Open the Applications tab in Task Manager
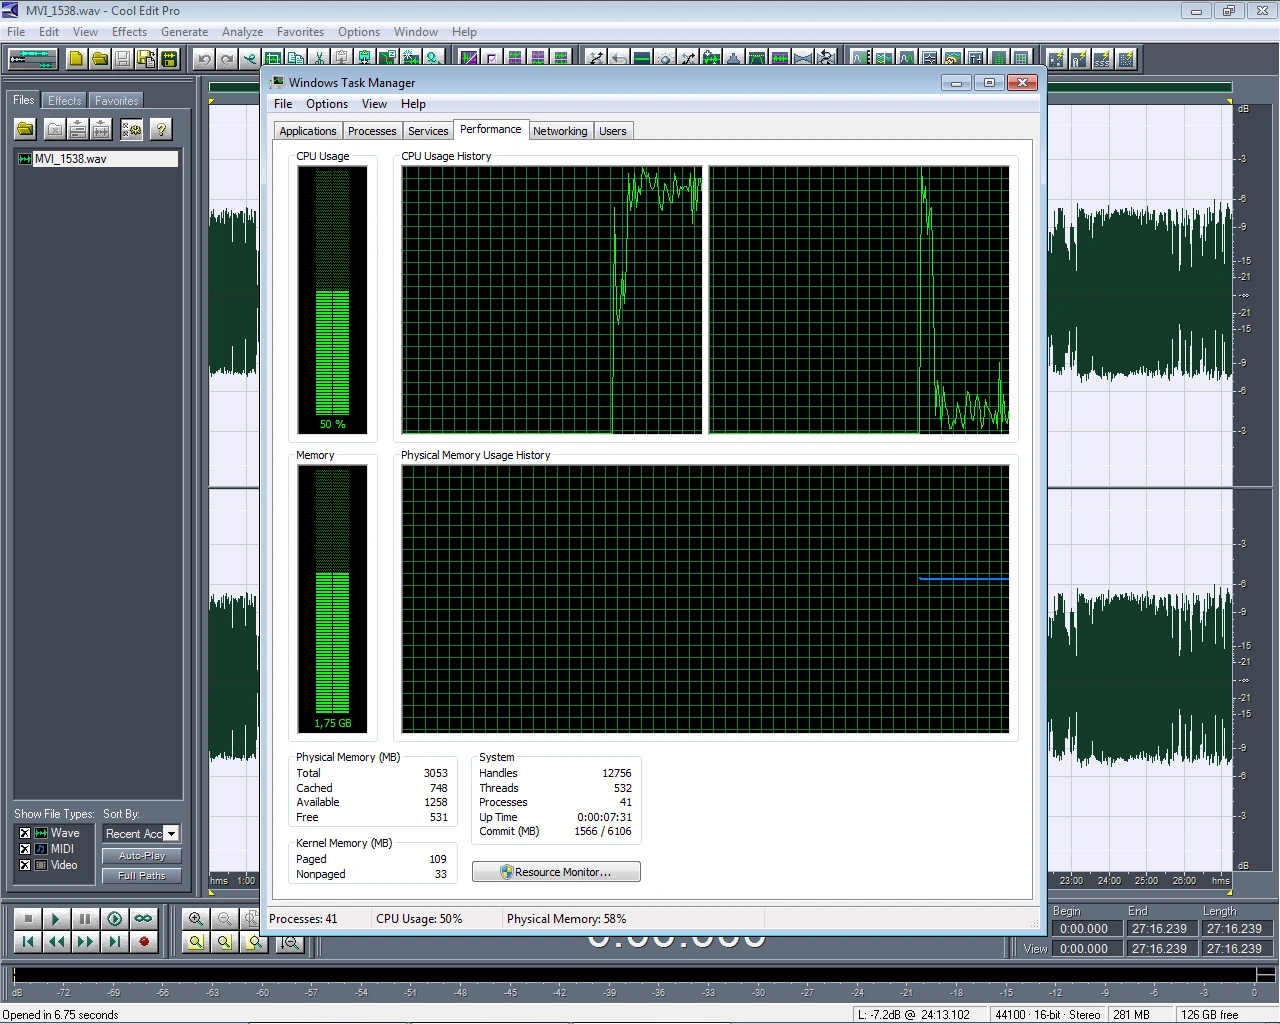 click(308, 131)
